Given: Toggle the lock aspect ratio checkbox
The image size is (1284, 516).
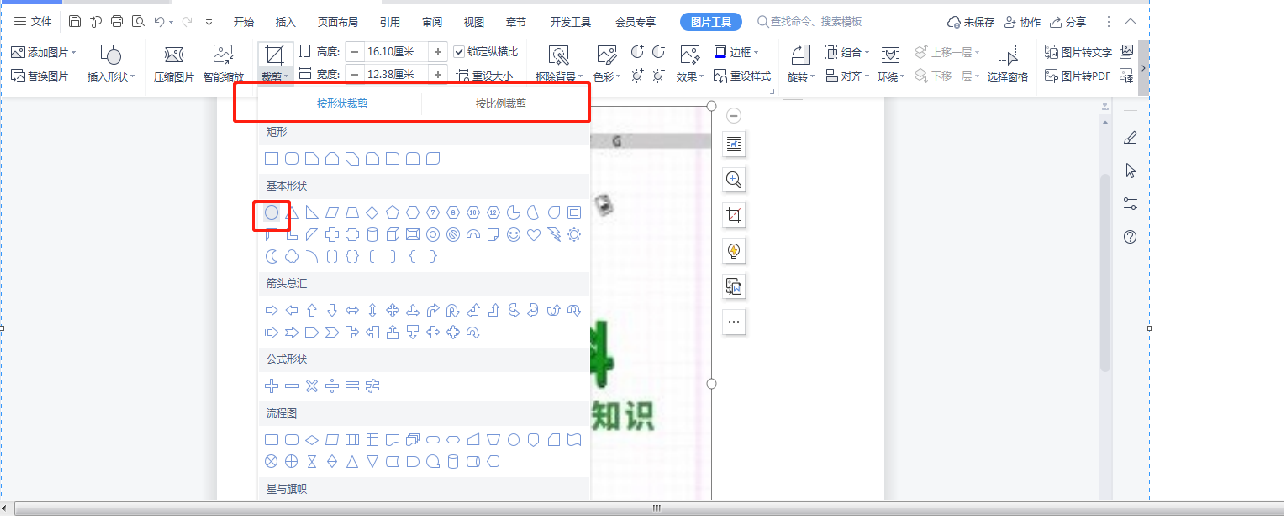Looking at the screenshot, I should [460, 51].
